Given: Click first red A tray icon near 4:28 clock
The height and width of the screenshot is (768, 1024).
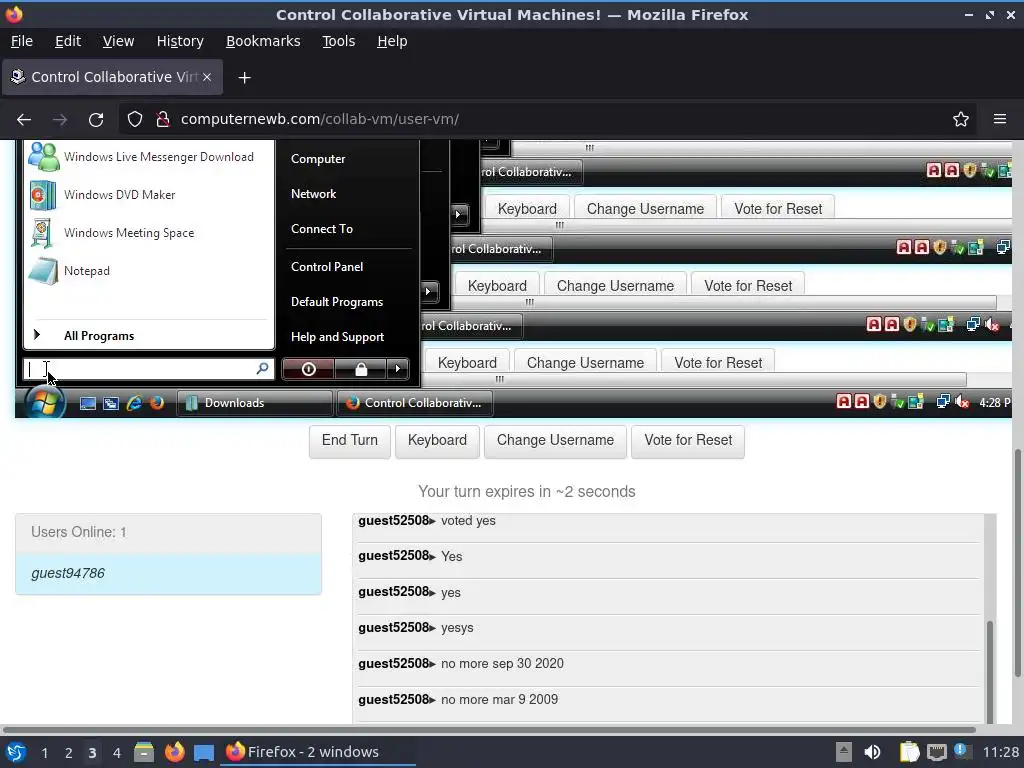Looking at the screenshot, I should pyautogui.click(x=844, y=402).
